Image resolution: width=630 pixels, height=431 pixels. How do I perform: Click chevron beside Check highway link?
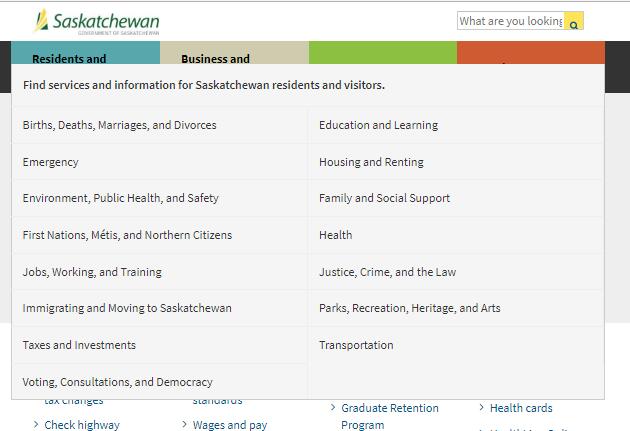click(36, 424)
